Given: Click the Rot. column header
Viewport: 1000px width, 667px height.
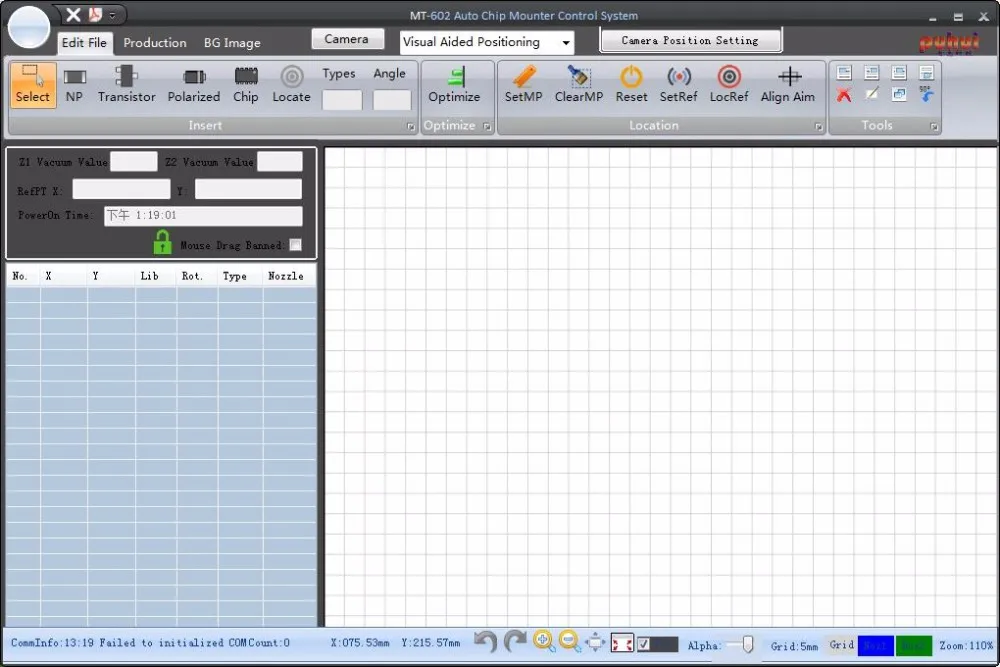Looking at the screenshot, I should click(x=192, y=276).
